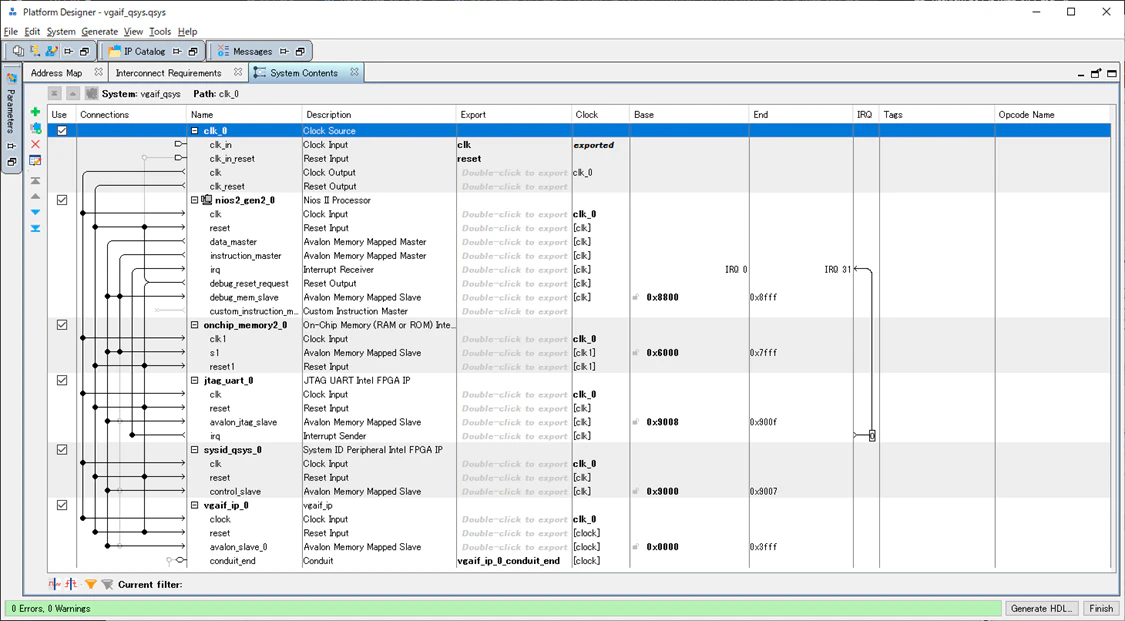Open the Tools menu
The height and width of the screenshot is (621, 1125).
click(x=160, y=32)
